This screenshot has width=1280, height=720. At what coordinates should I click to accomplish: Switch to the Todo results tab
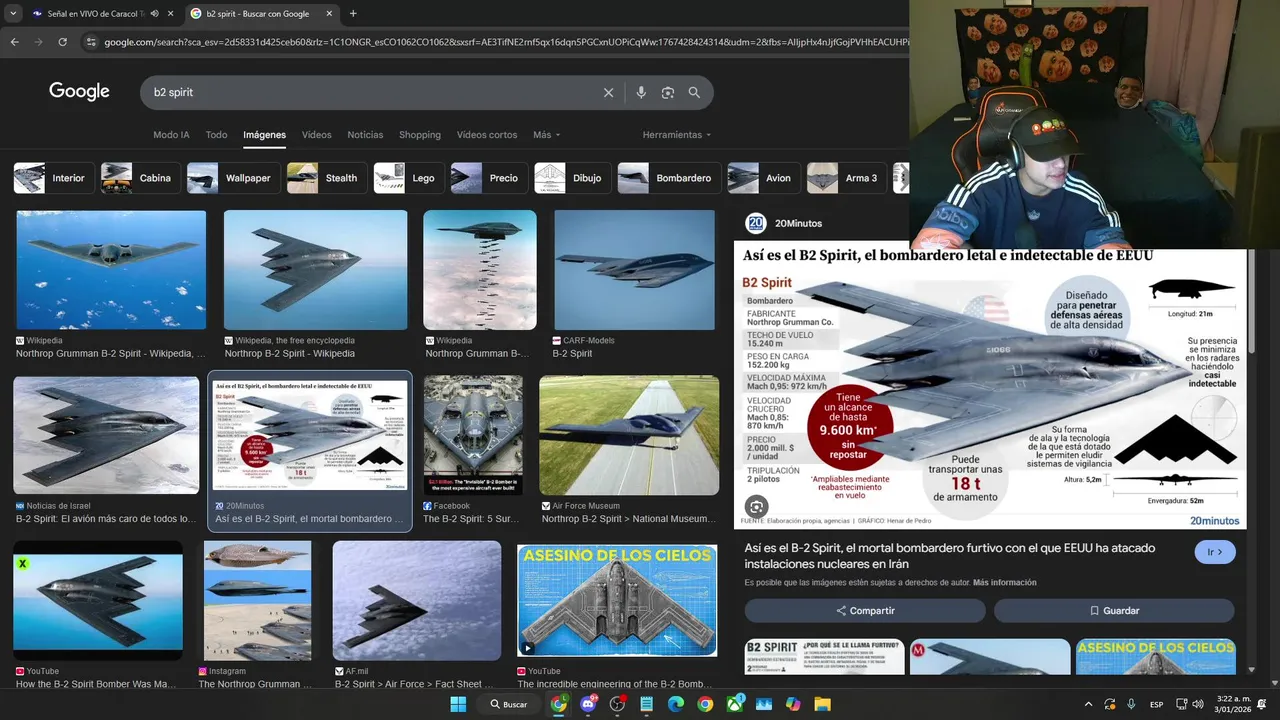[216, 135]
